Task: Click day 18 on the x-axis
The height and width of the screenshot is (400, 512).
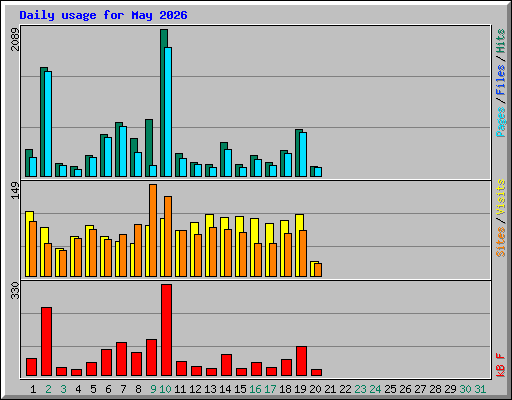Action: (x=285, y=389)
